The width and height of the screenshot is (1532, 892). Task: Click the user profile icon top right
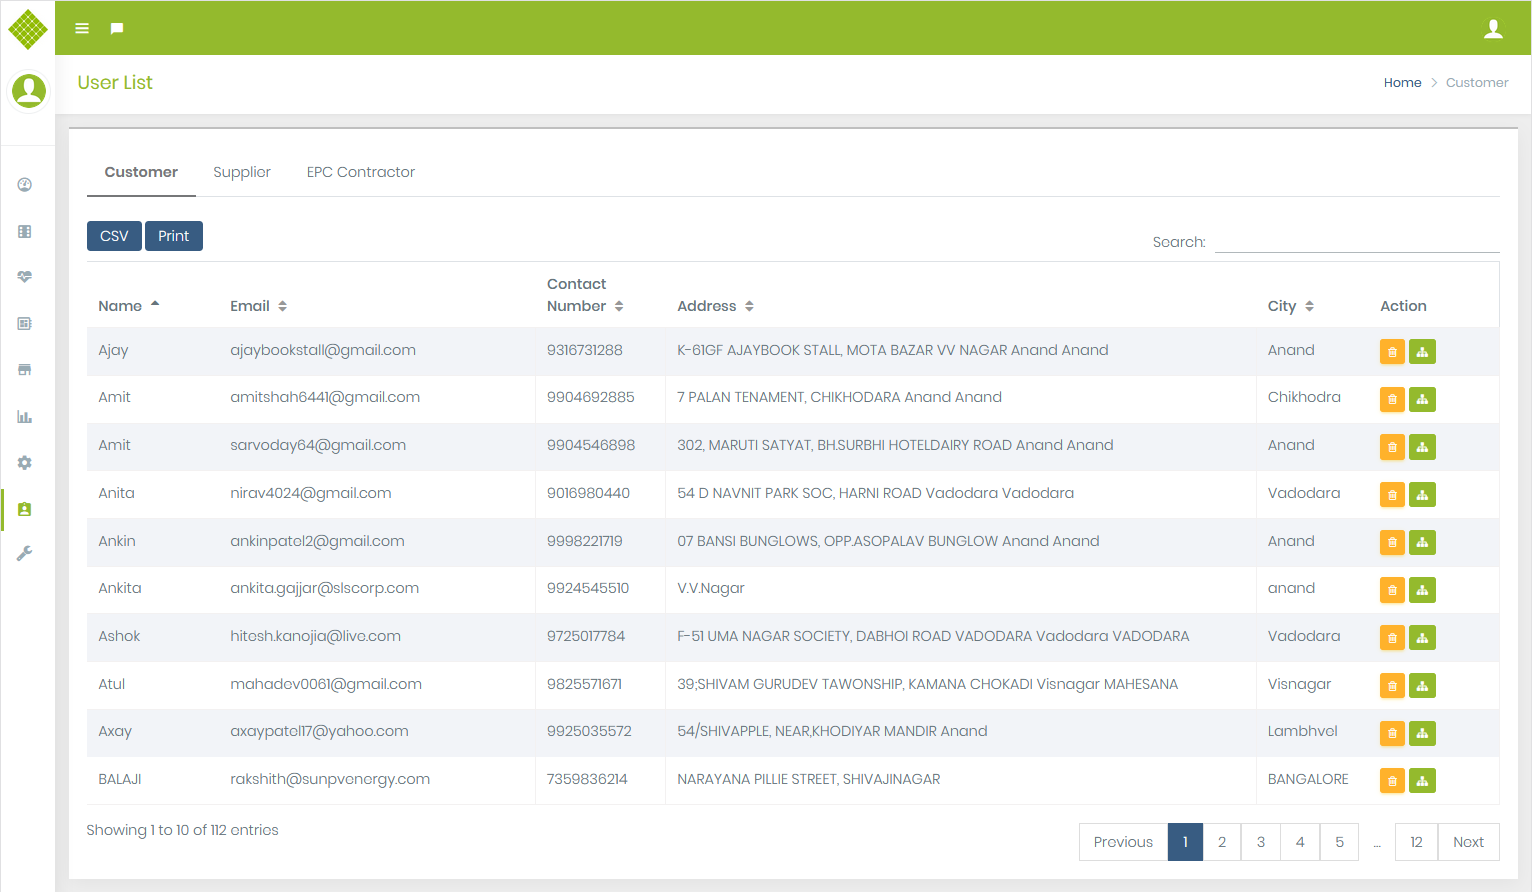[1494, 28]
